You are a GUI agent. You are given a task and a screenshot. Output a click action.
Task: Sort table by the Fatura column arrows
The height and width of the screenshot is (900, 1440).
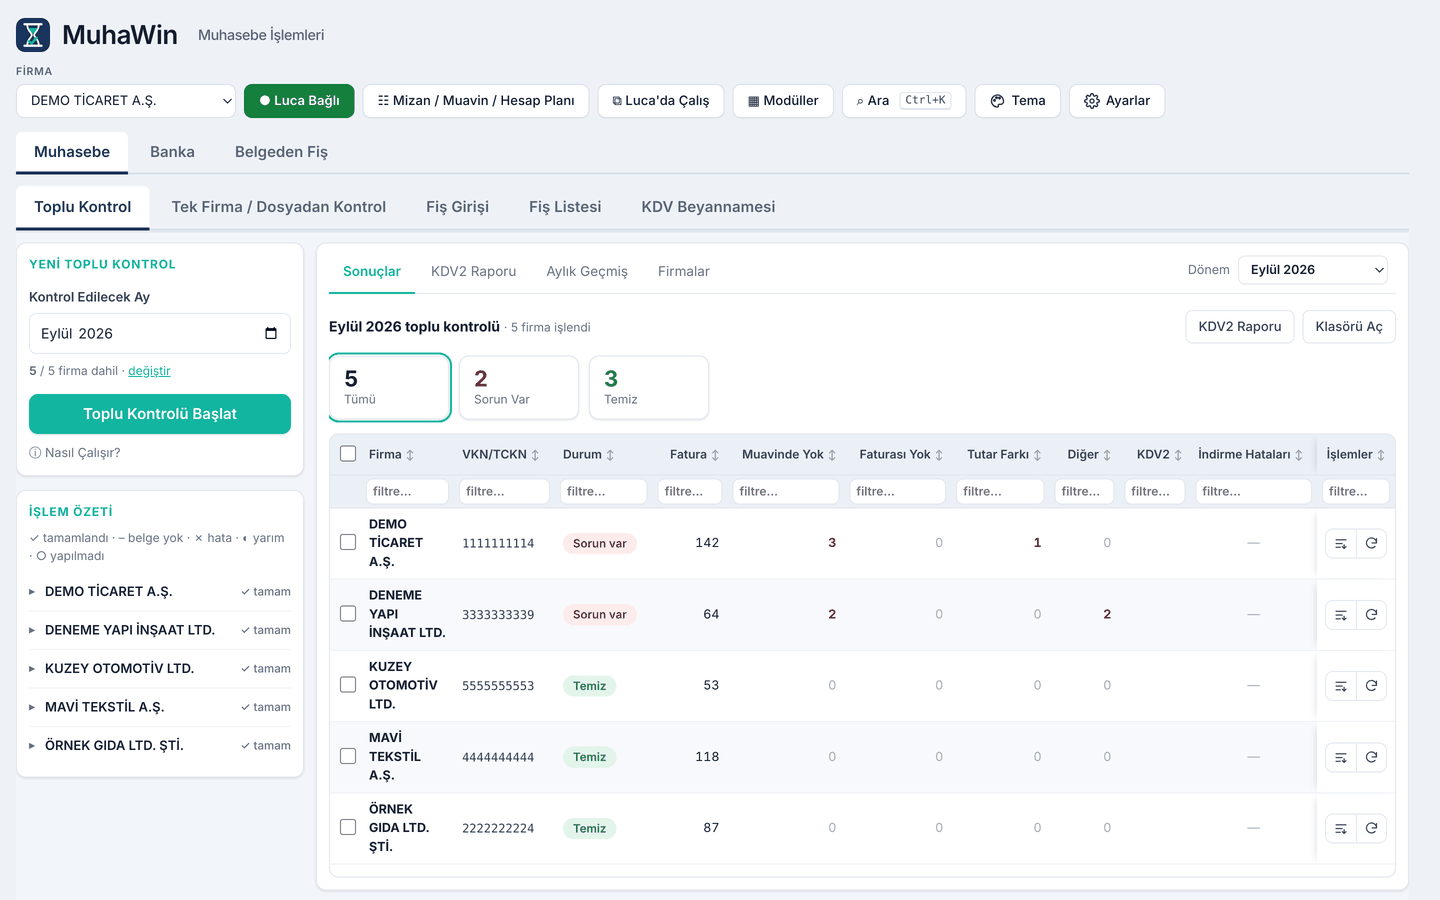click(x=715, y=455)
